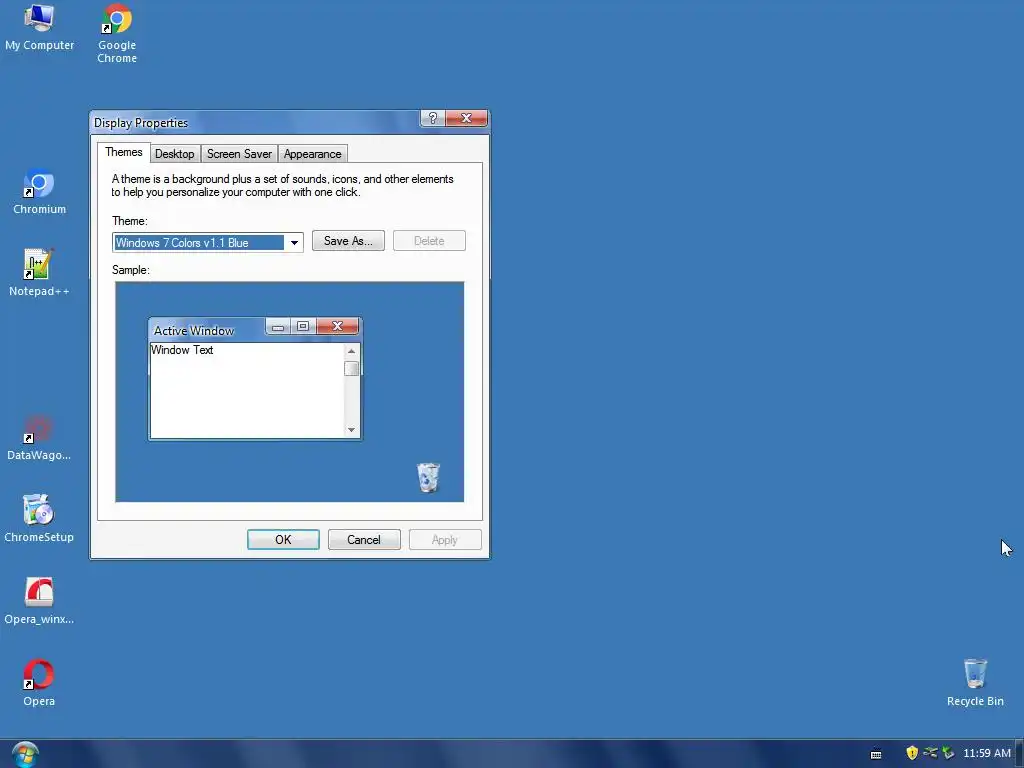This screenshot has width=1024, height=768.
Task: Open the Windows Start orb
Action: (x=25, y=754)
